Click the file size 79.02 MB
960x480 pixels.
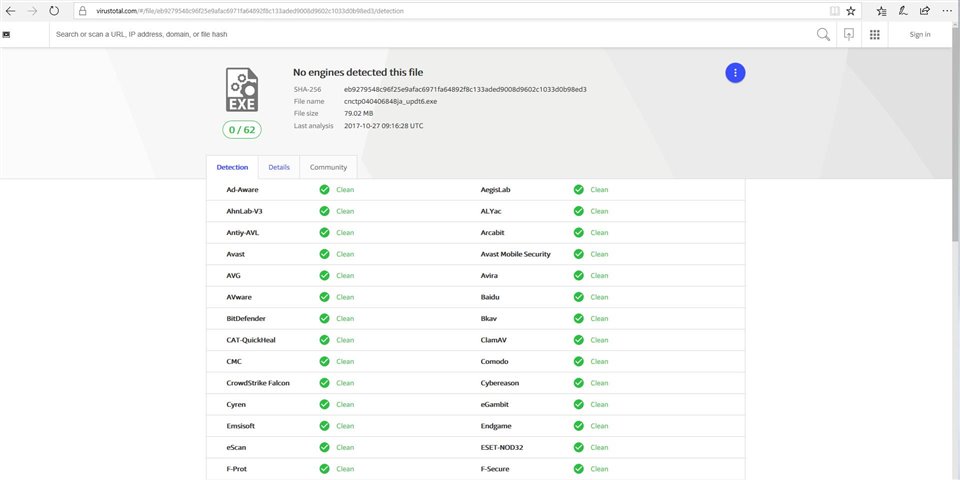click(x=359, y=114)
